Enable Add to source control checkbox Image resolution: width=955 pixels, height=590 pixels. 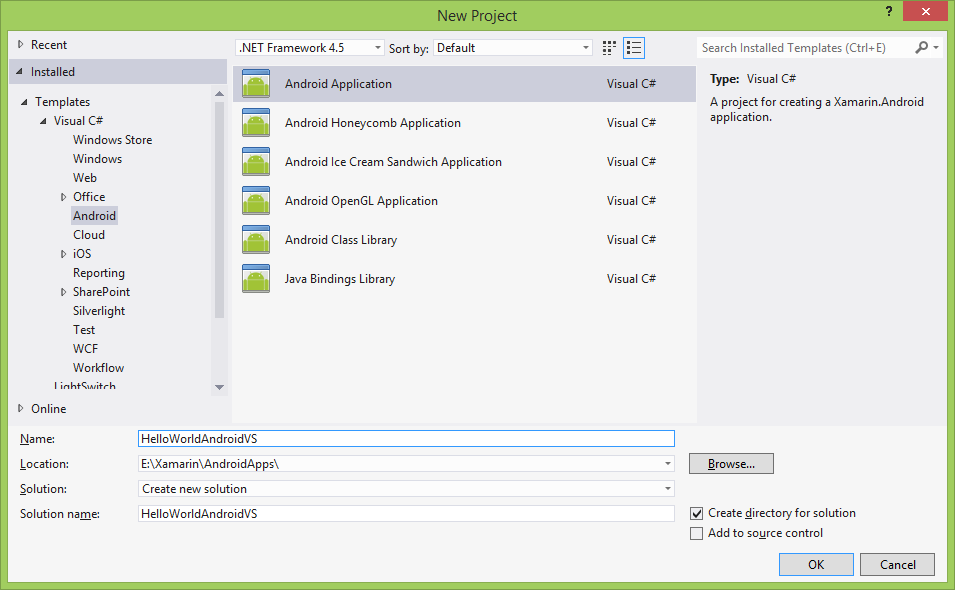[696, 533]
